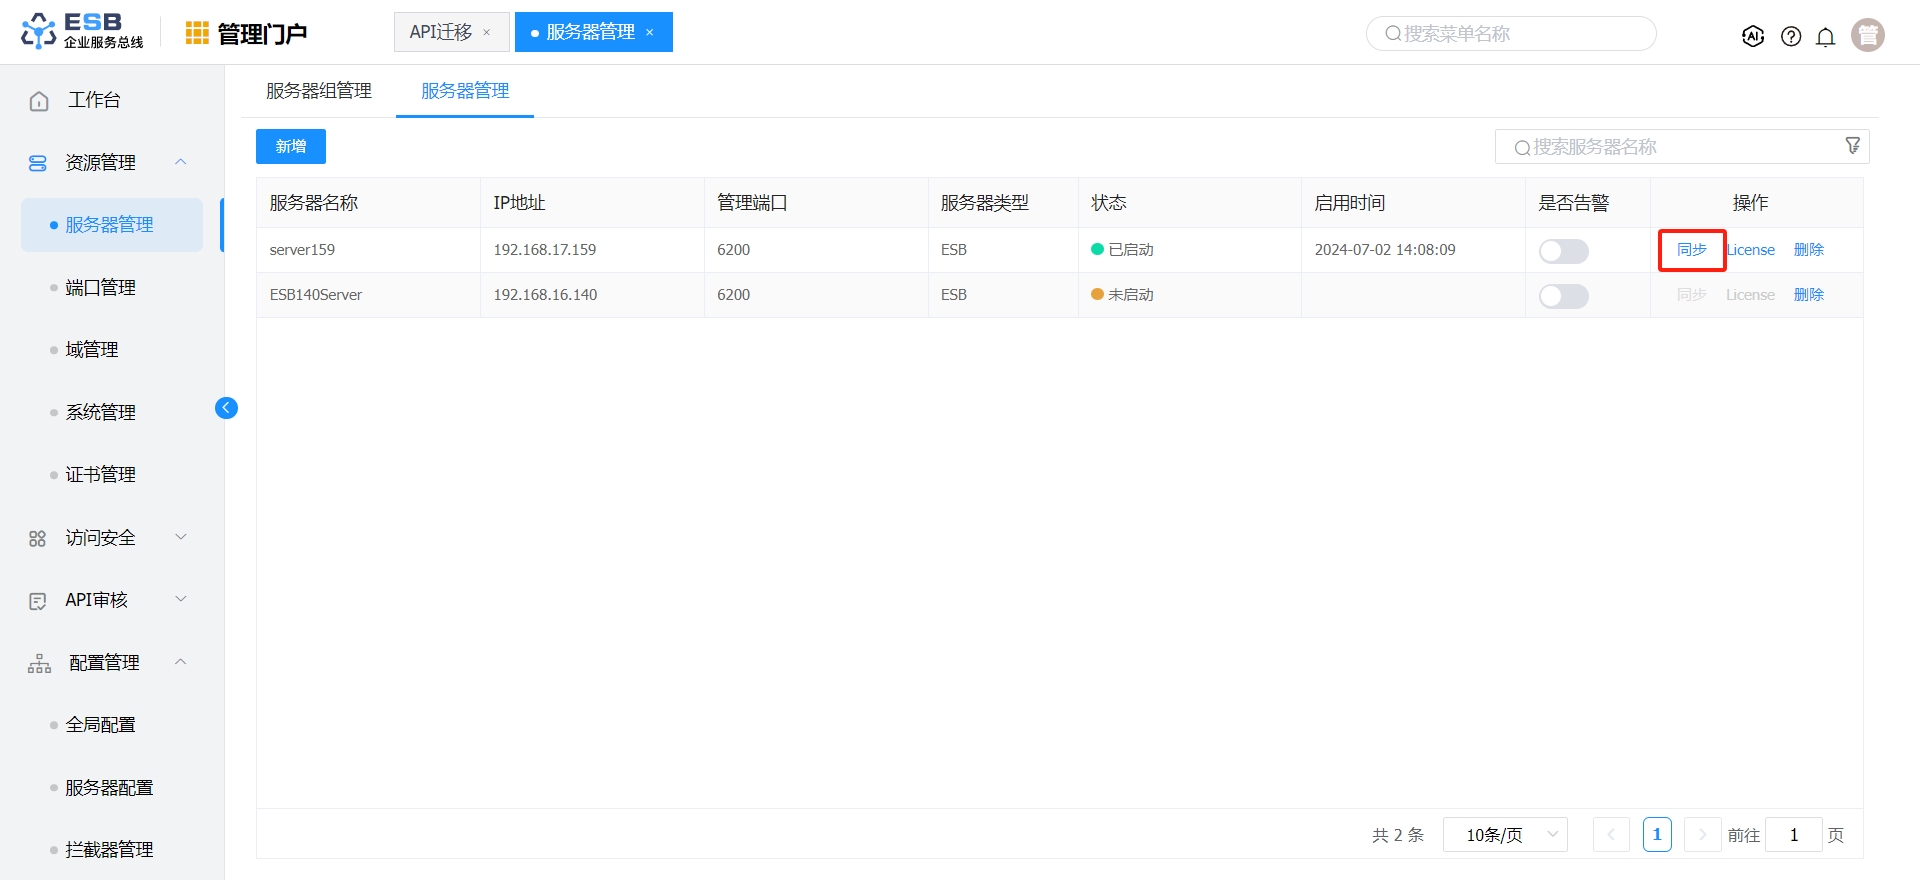
Task: Open the notification bell
Action: pyautogui.click(x=1825, y=37)
